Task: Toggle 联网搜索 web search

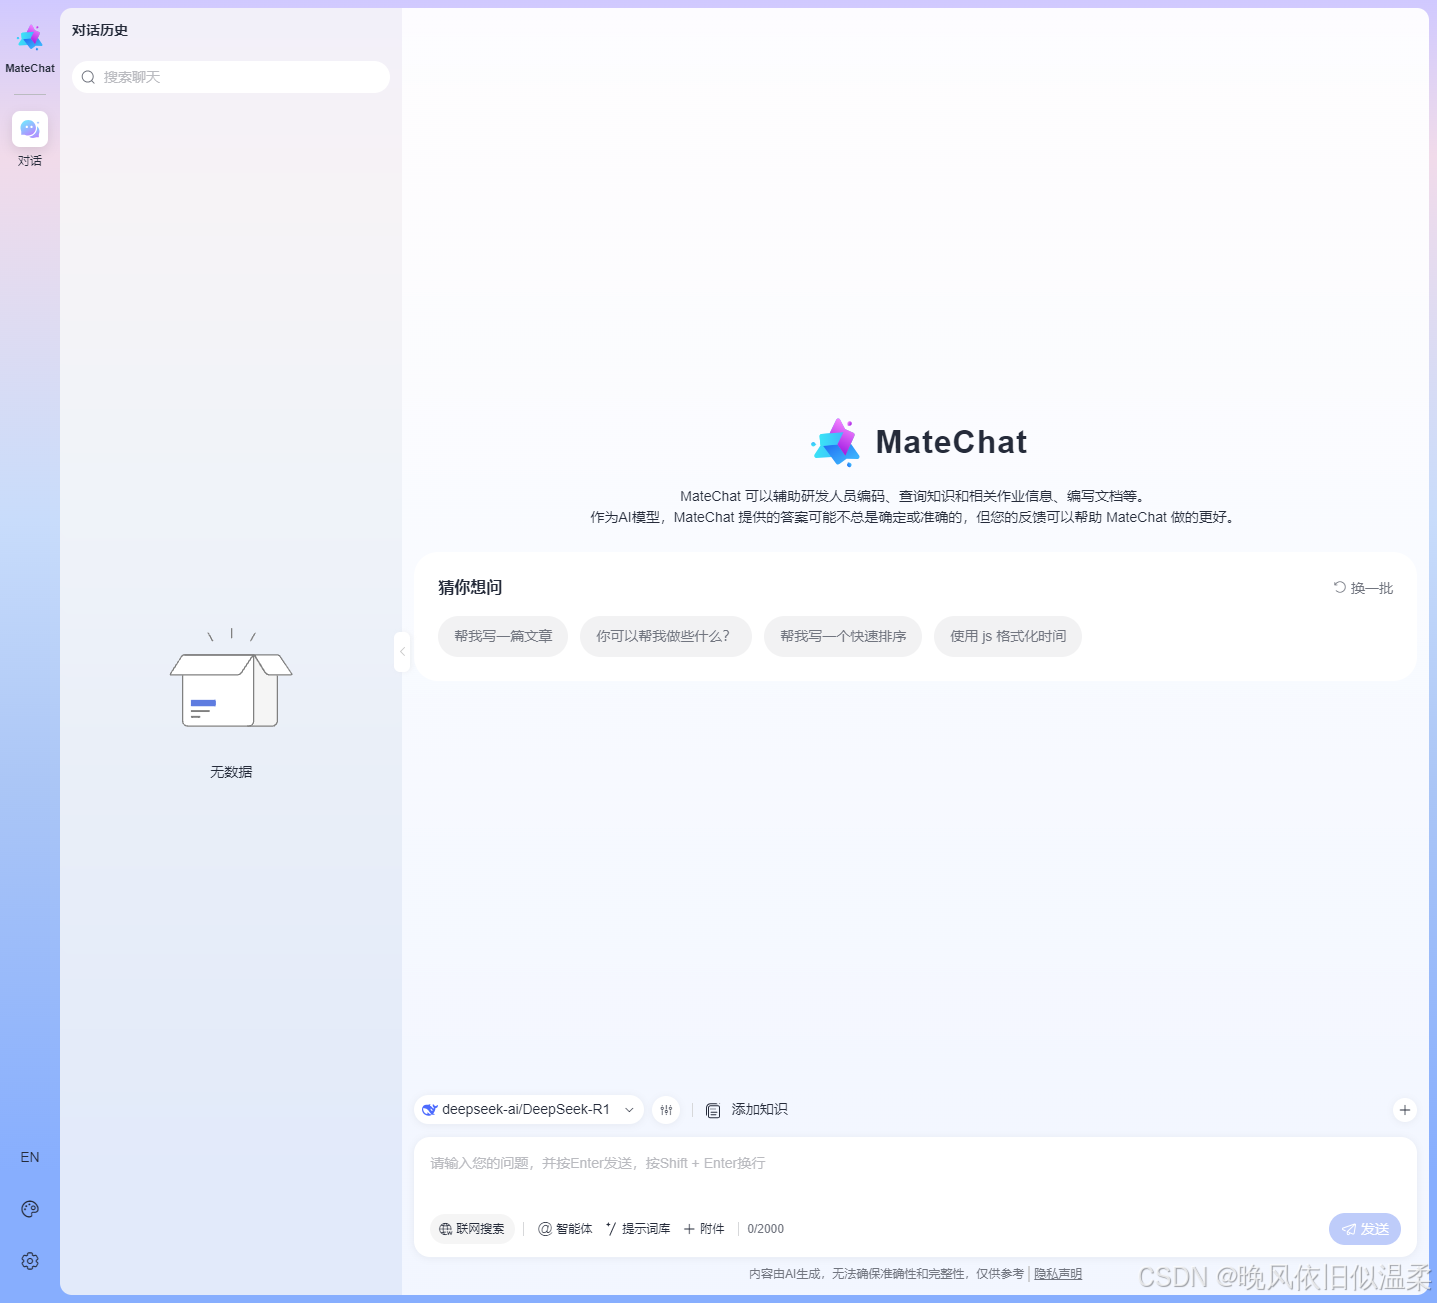Action: coord(472,1229)
